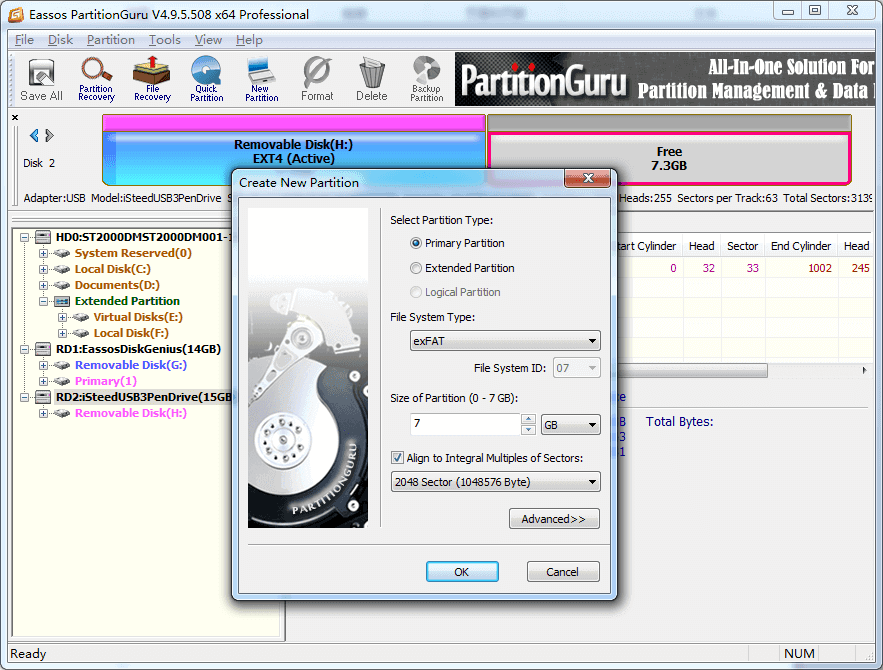Image resolution: width=883 pixels, height=670 pixels.
Task: Decrease partition size with down spinner
Action: (528, 430)
